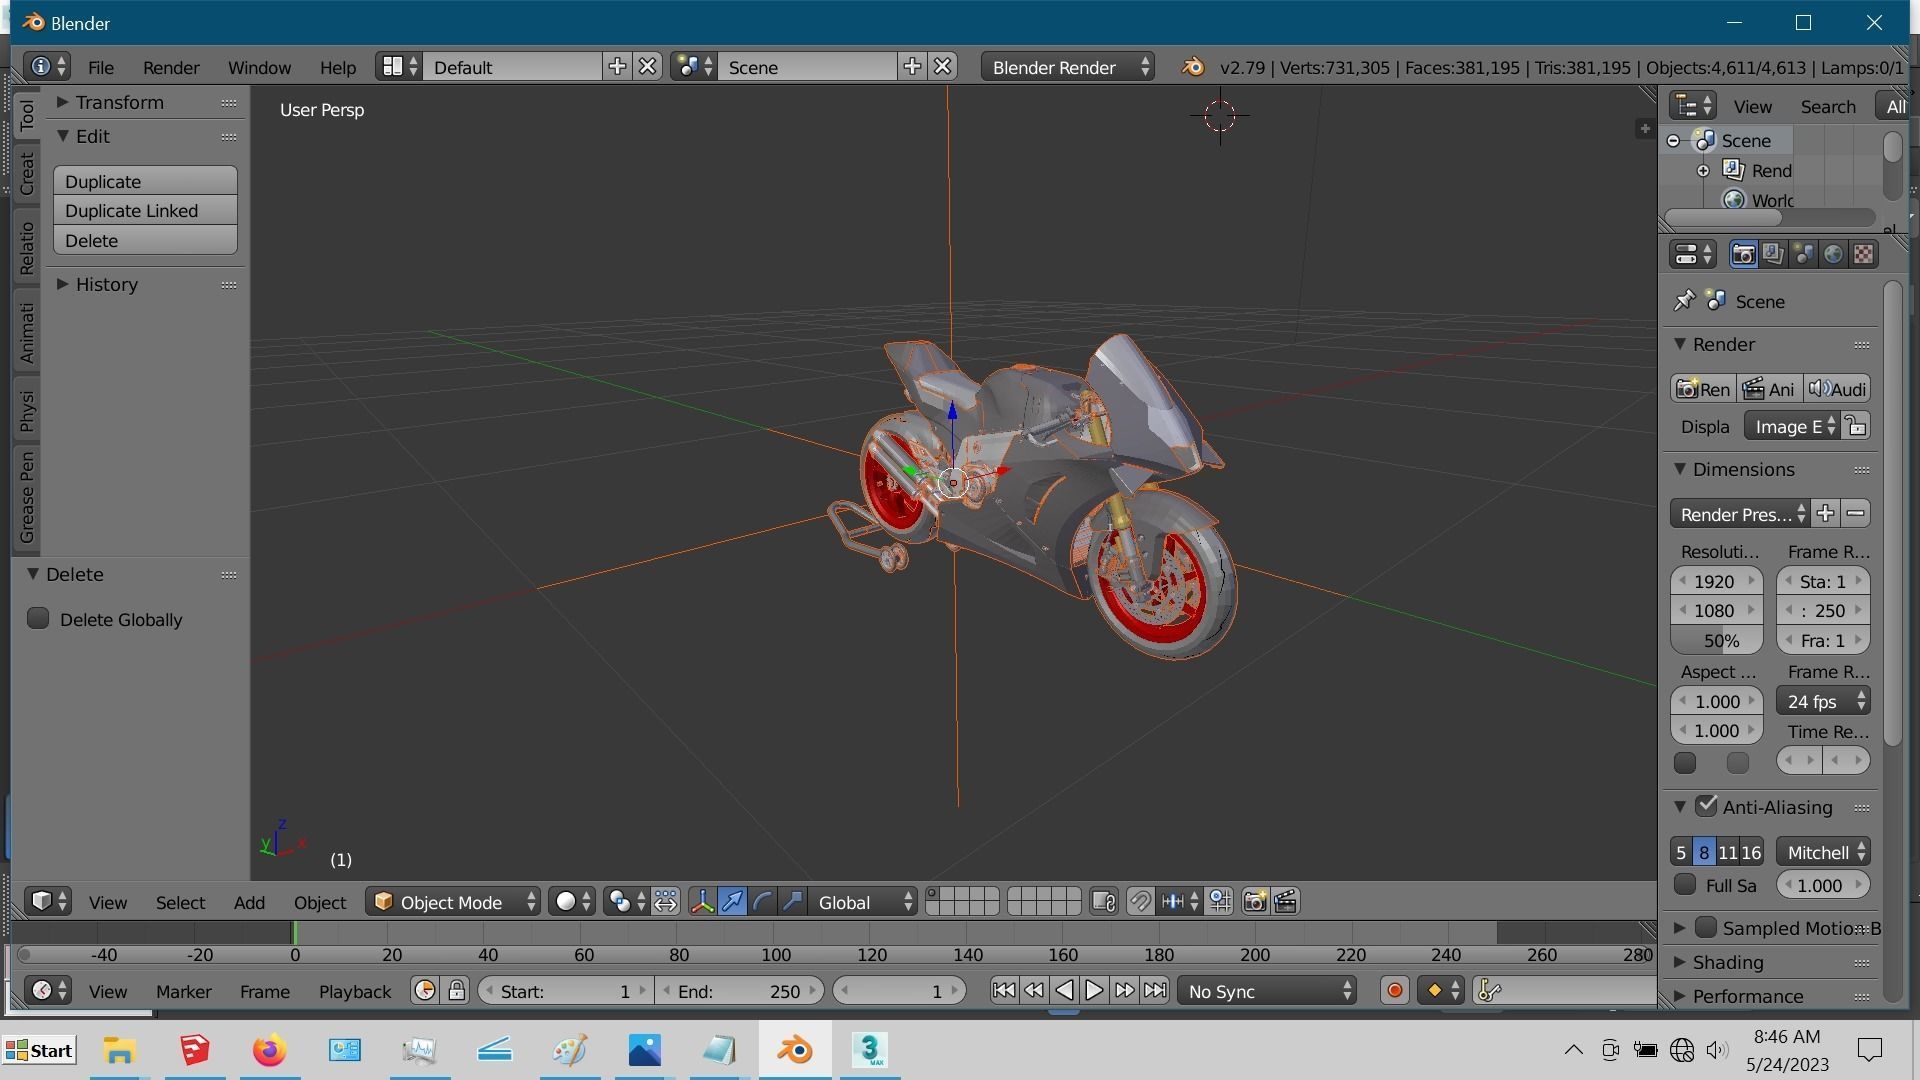Open the Outliner editor type selector

click(1693, 106)
